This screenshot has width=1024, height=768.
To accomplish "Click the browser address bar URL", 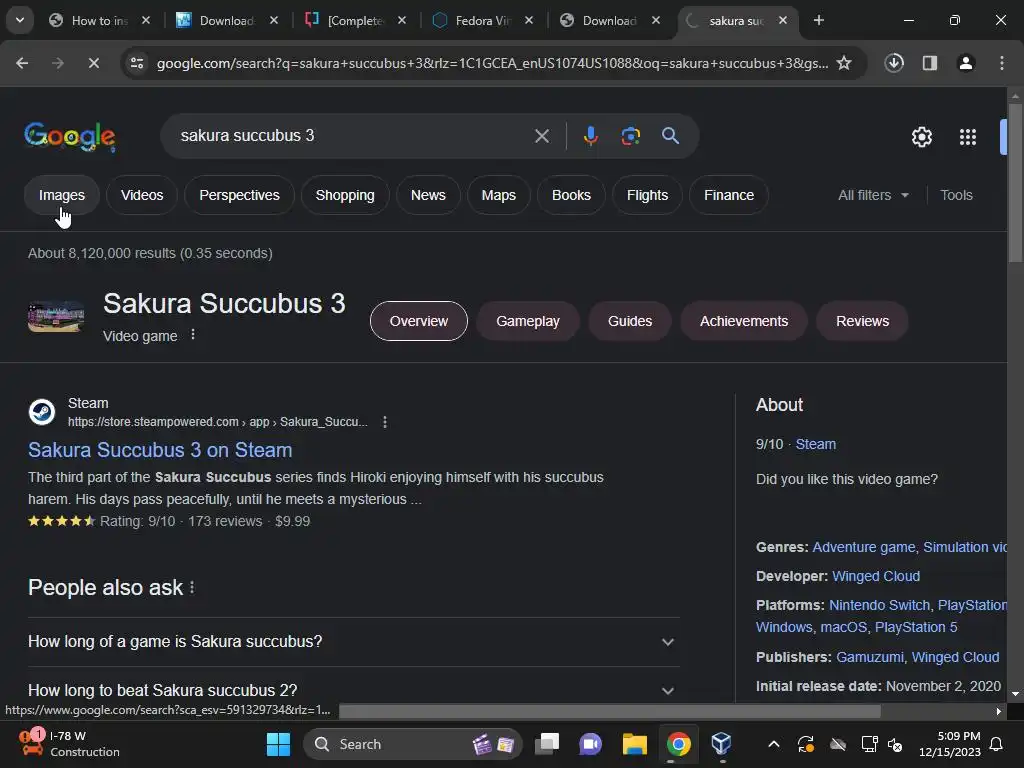I will [492, 63].
